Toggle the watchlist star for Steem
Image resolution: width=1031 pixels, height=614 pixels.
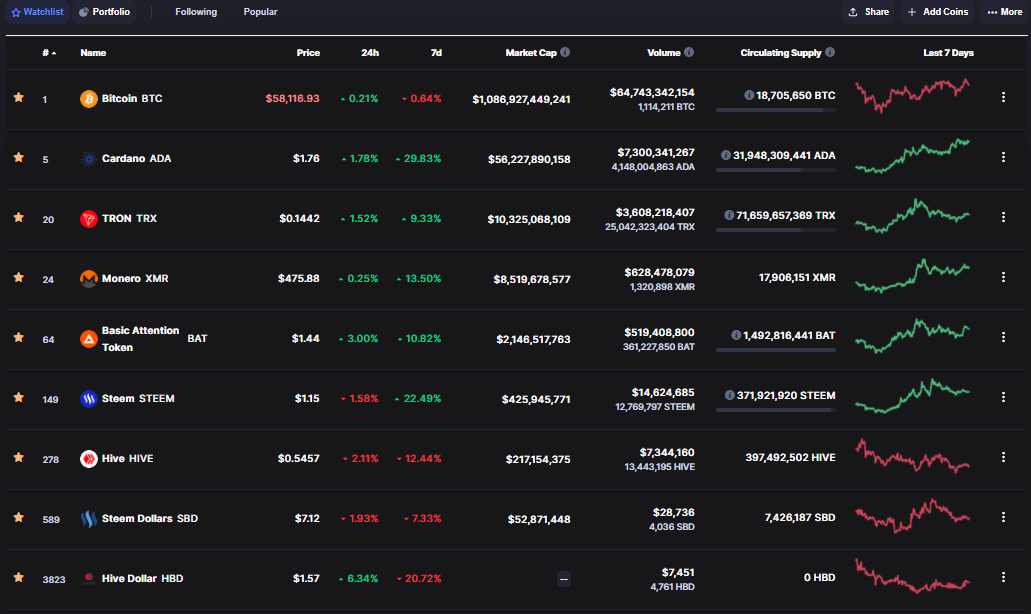click(18, 398)
